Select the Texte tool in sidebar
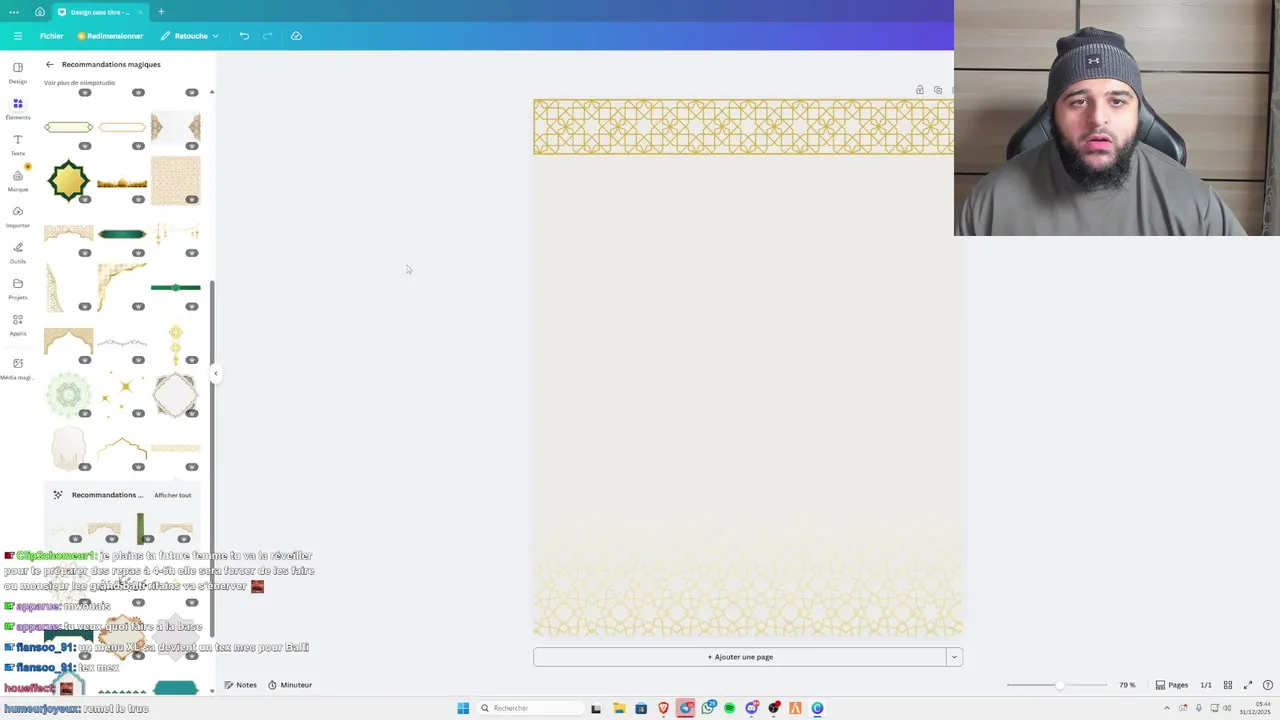The width and height of the screenshot is (1280, 720). click(18, 145)
